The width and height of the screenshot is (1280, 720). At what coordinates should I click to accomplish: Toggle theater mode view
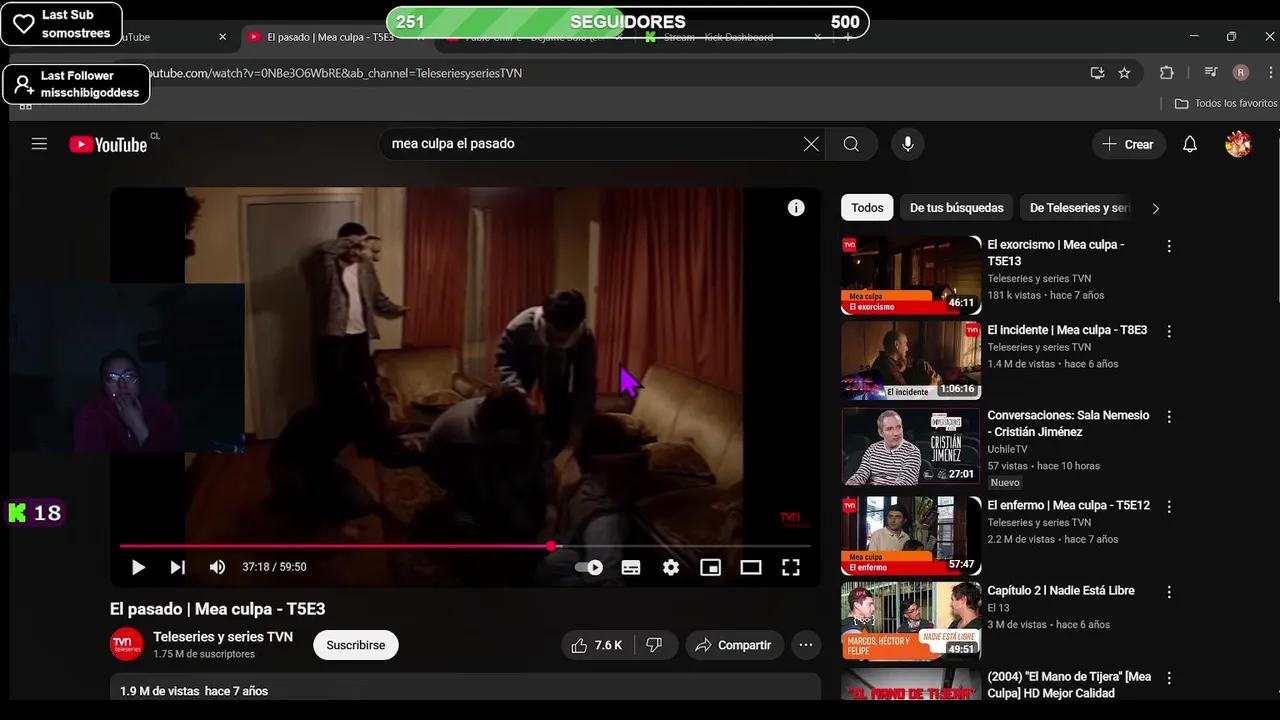pyautogui.click(x=751, y=567)
